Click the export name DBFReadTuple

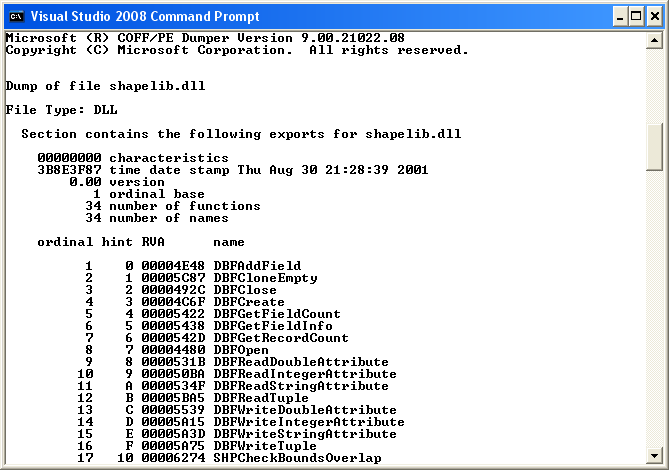261,397
